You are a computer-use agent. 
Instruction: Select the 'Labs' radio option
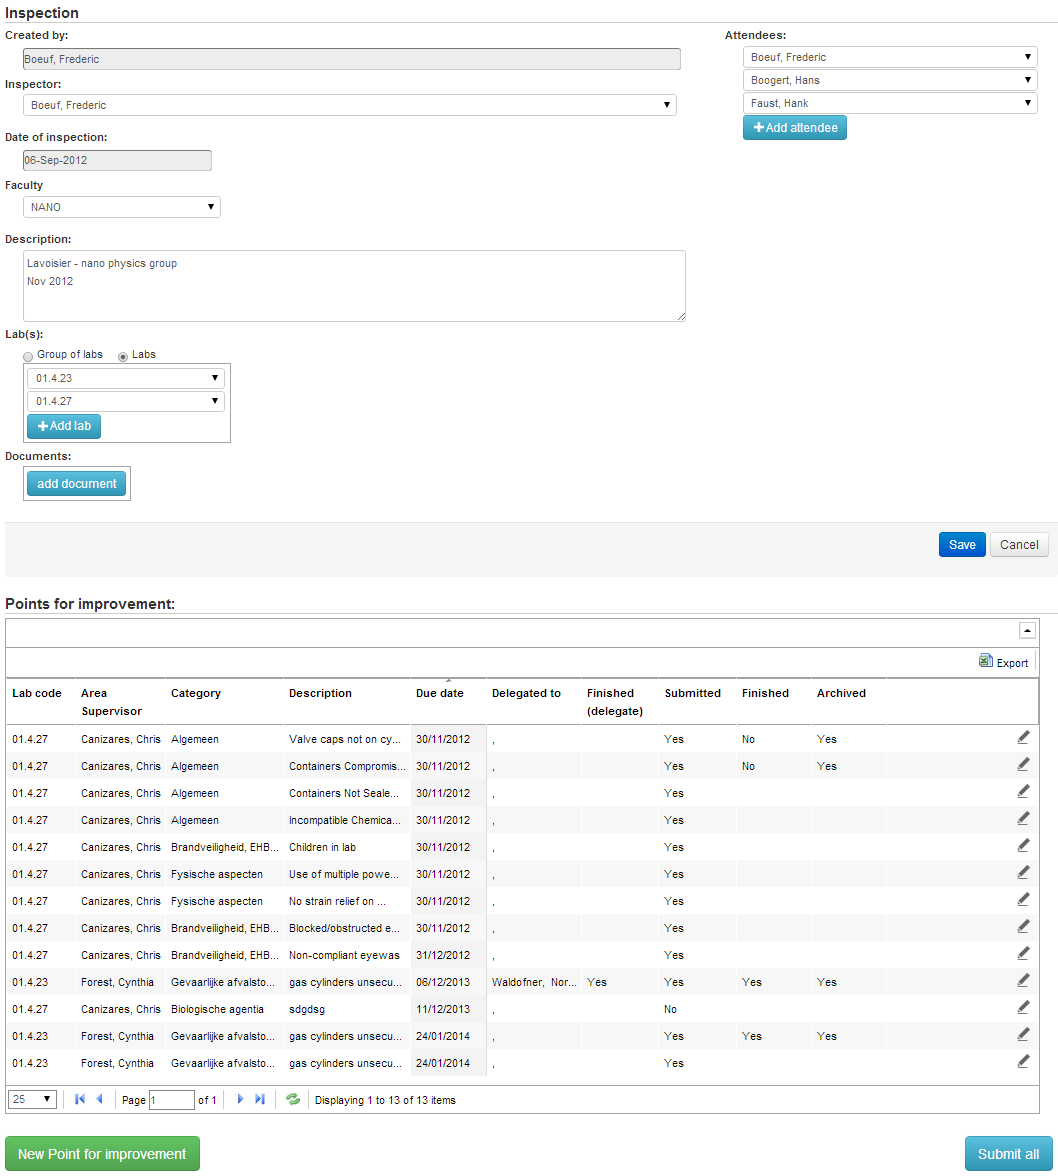pos(123,357)
